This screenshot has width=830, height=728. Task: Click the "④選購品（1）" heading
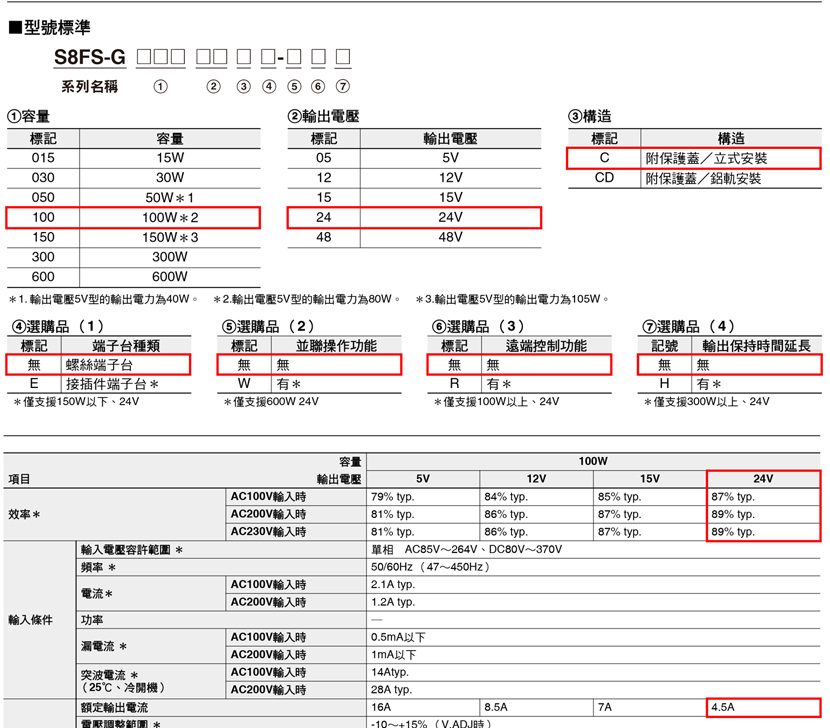pos(57,326)
